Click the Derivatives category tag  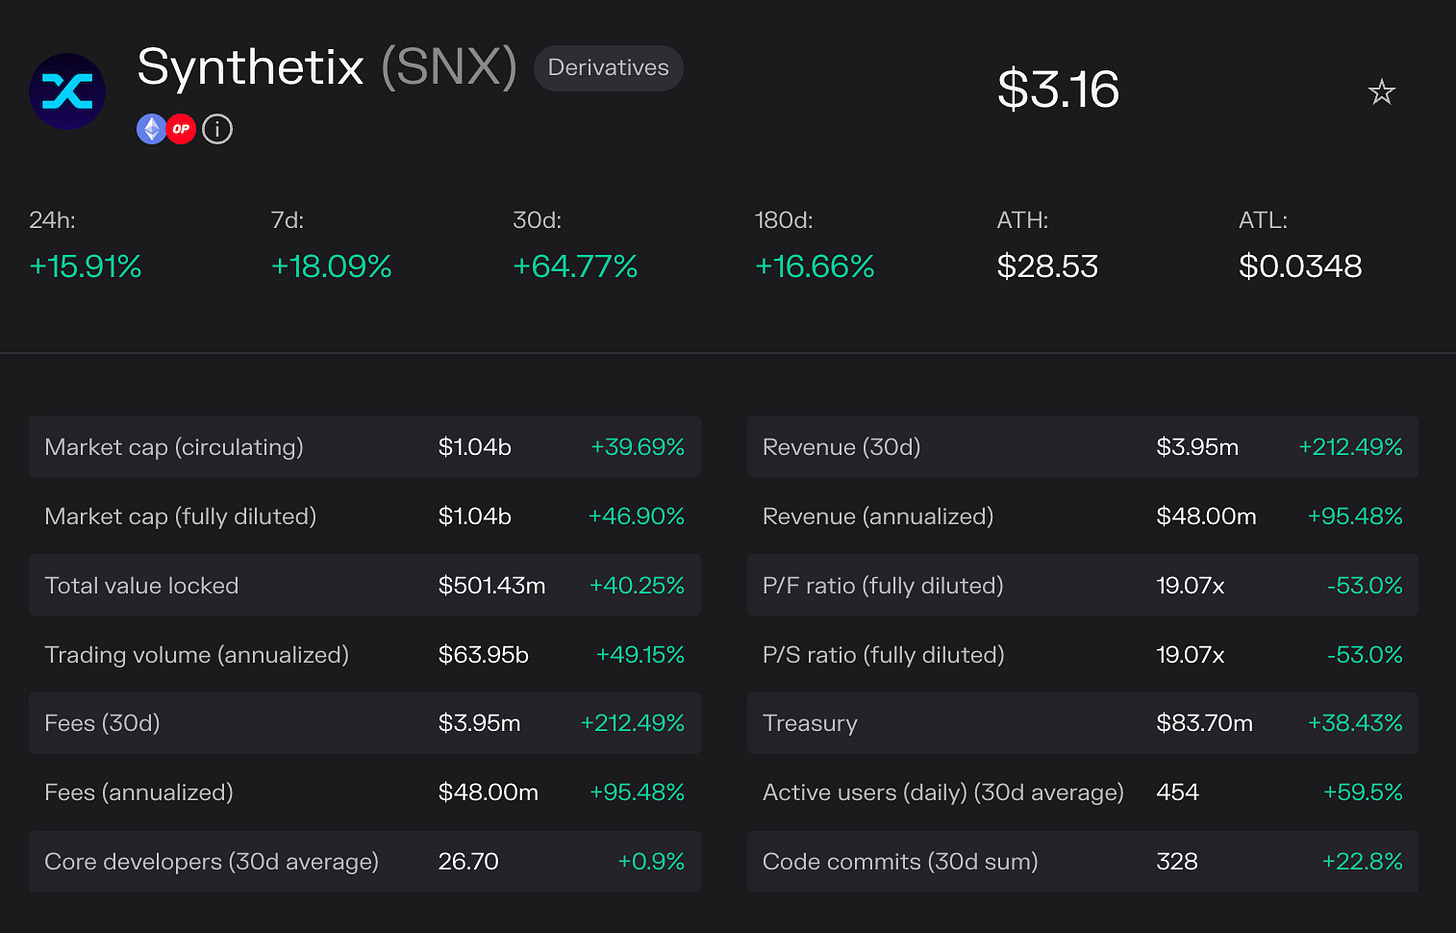(608, 68)
